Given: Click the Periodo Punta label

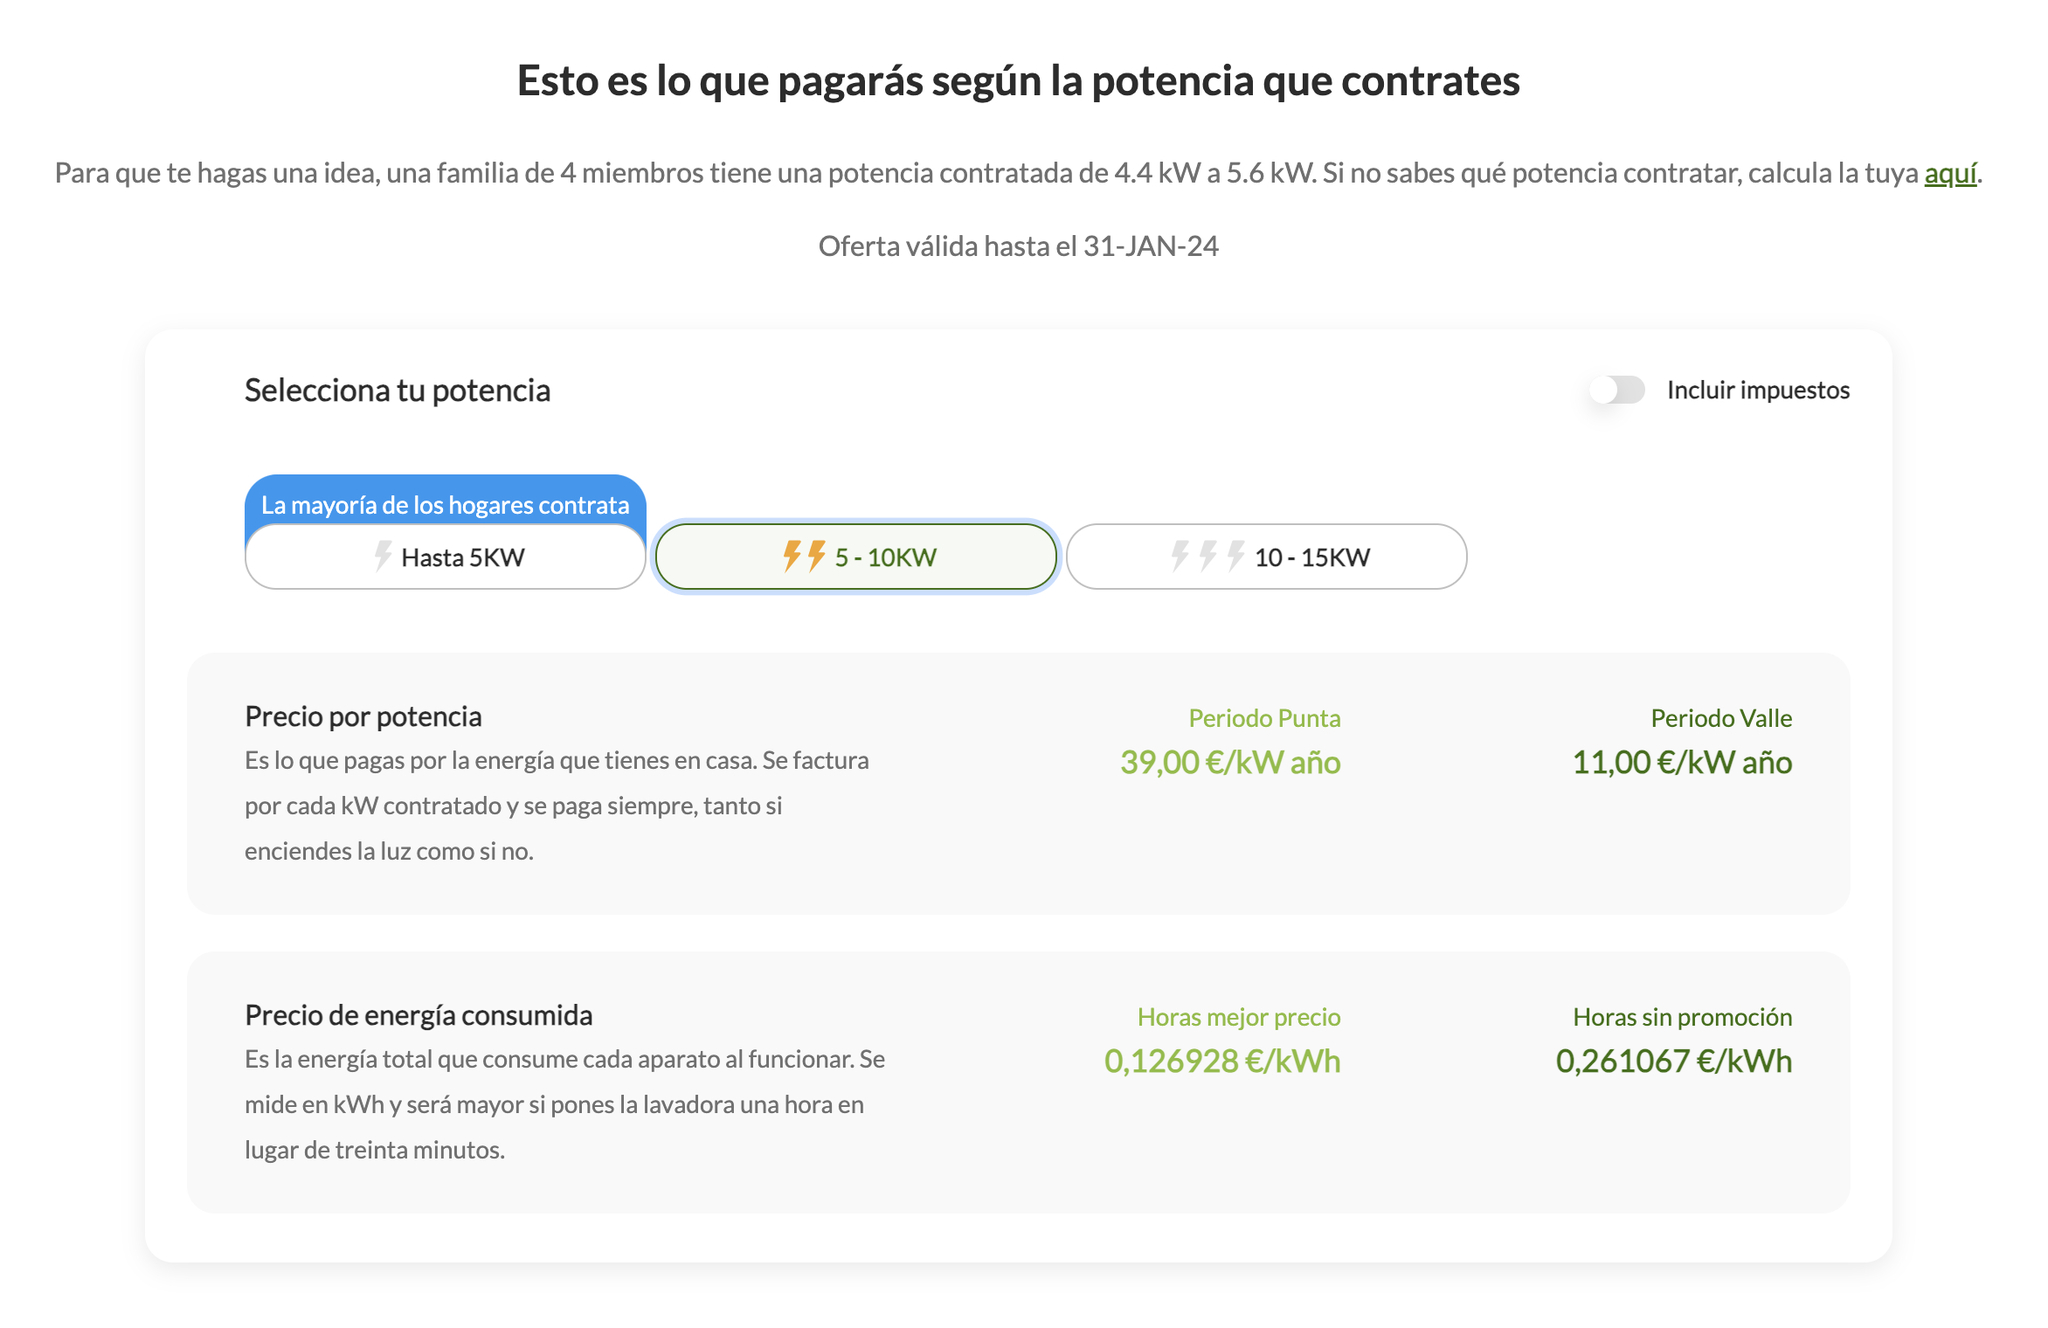Looking at the screenshot, I should click(x=1263, y=718).
